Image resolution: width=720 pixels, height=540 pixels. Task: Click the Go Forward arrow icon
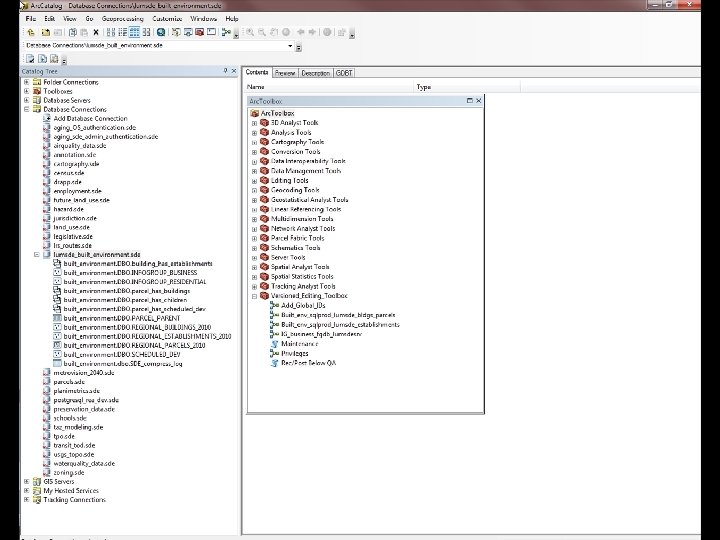[312, 32]
